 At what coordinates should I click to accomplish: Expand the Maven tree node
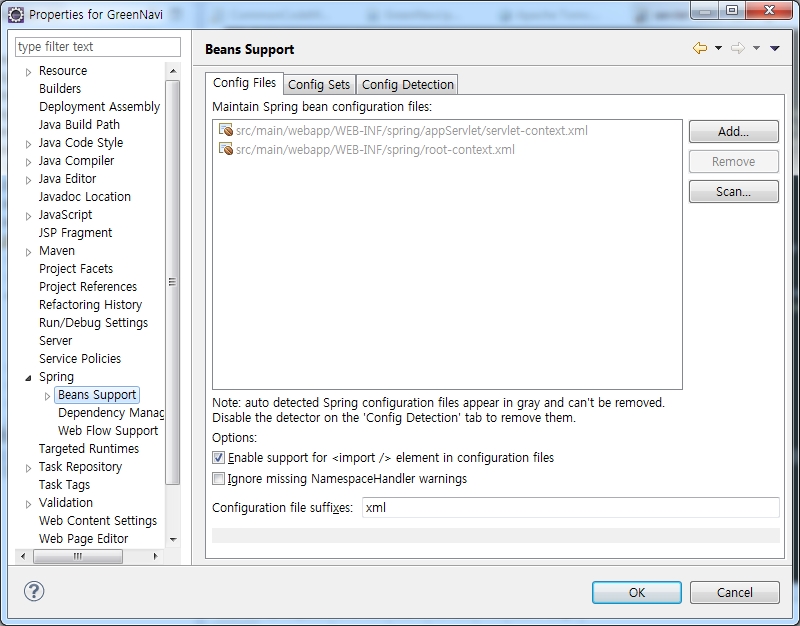(x=29, y=252)
